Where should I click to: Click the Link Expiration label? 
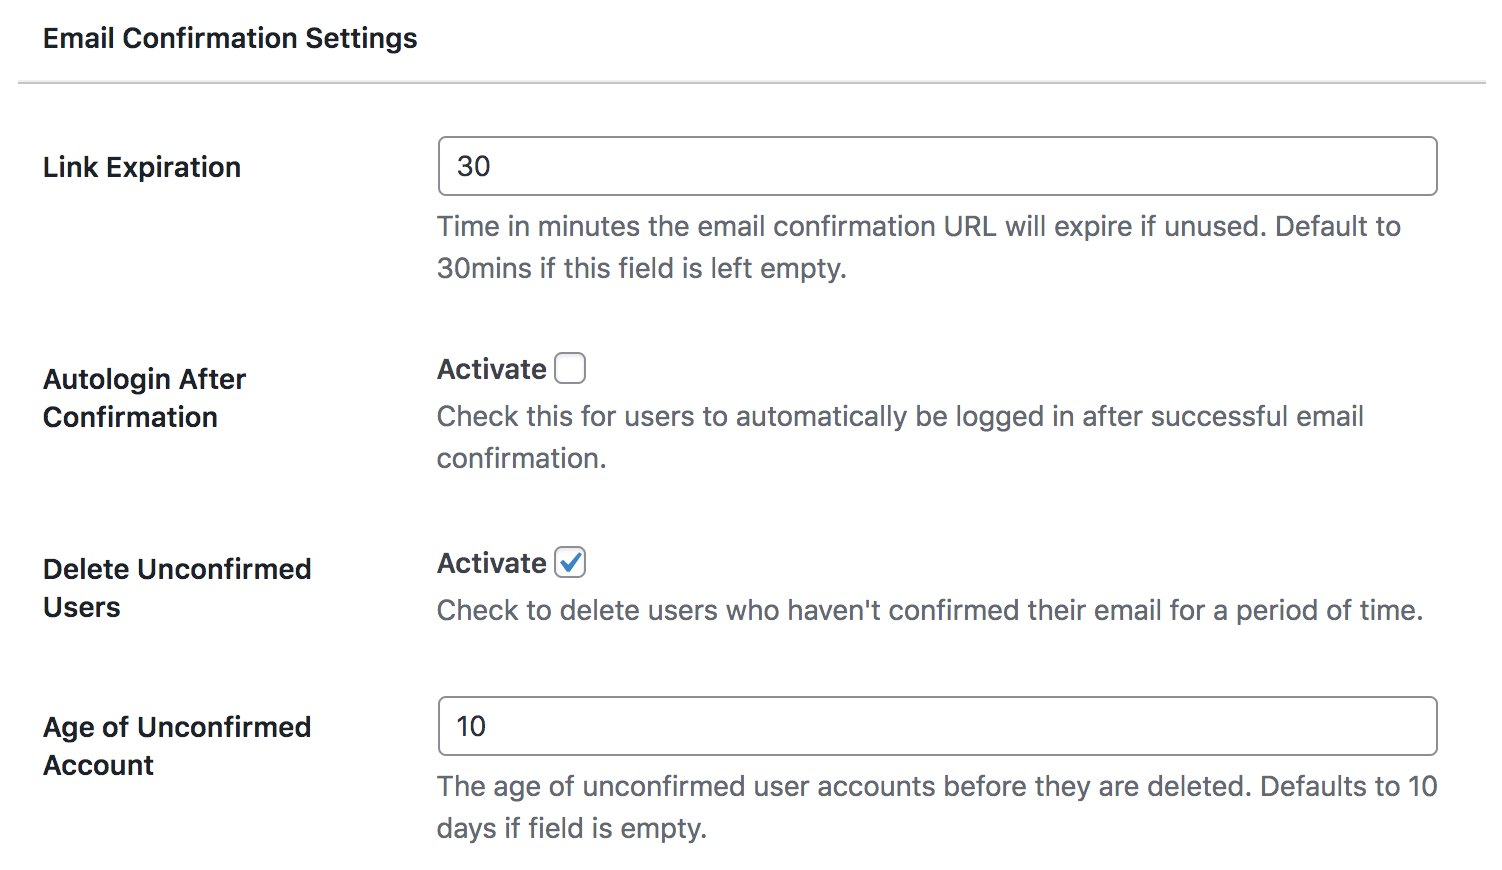pyautogui.click(x=142, y=167)
